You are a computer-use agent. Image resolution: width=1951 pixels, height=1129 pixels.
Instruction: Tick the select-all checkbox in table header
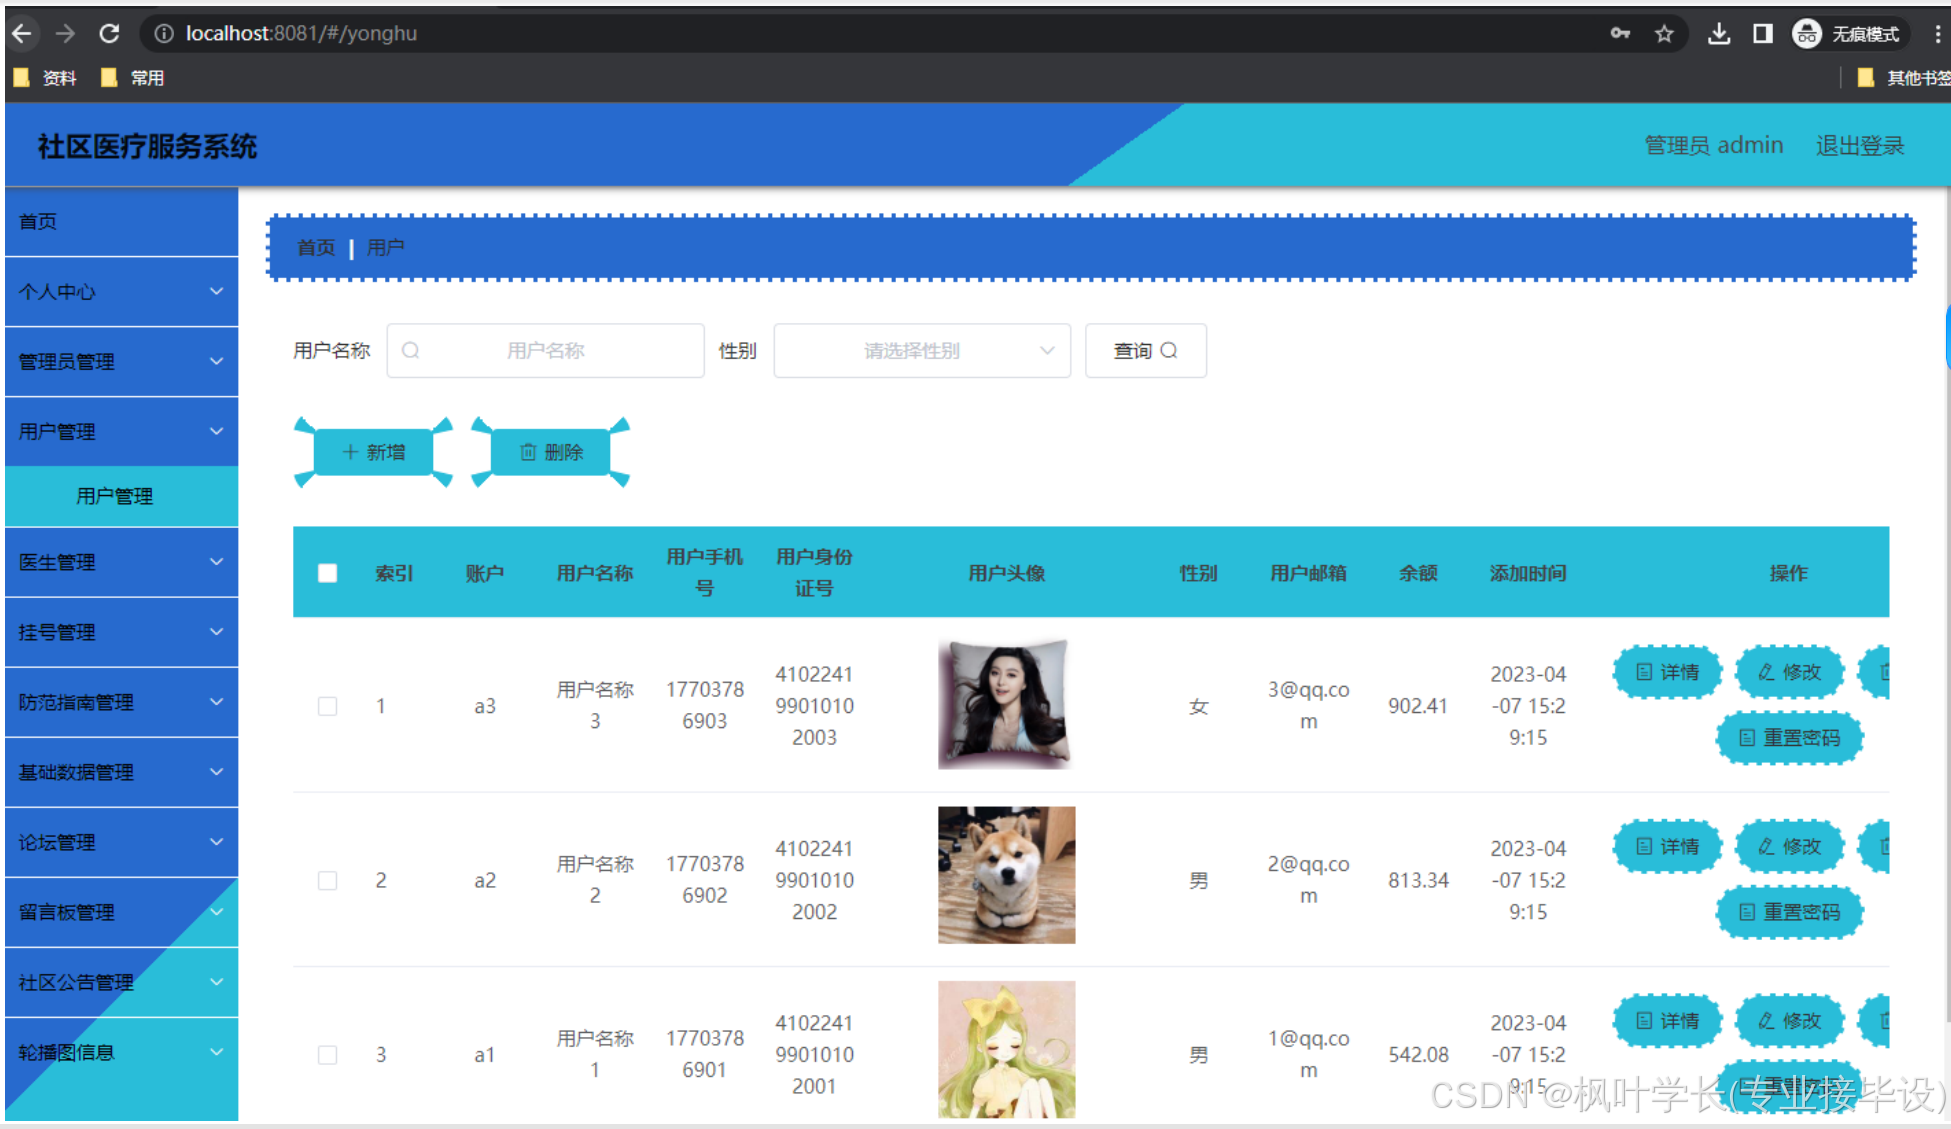(327, 573)
